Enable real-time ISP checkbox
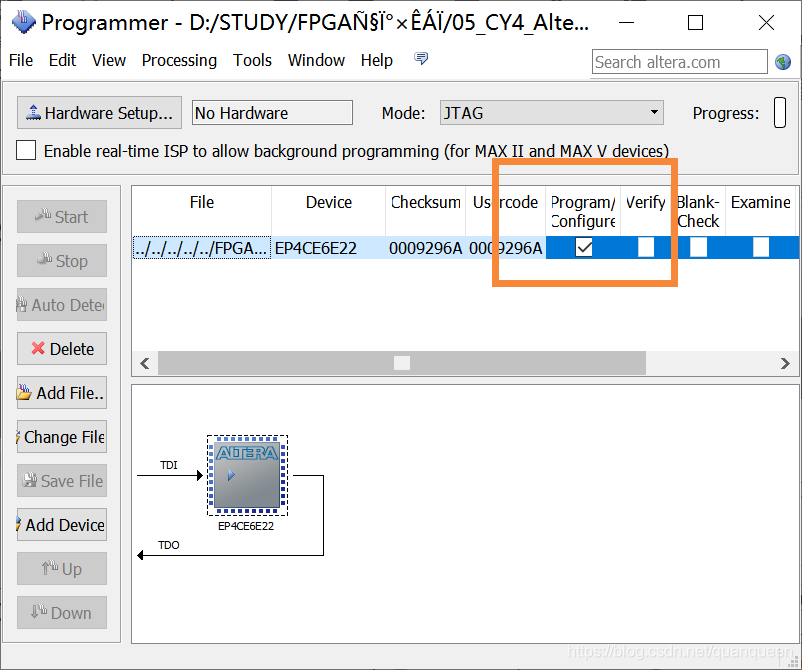The height and width of the screenshot is (670, 802). pyautogui.click(x=26, y=150)
